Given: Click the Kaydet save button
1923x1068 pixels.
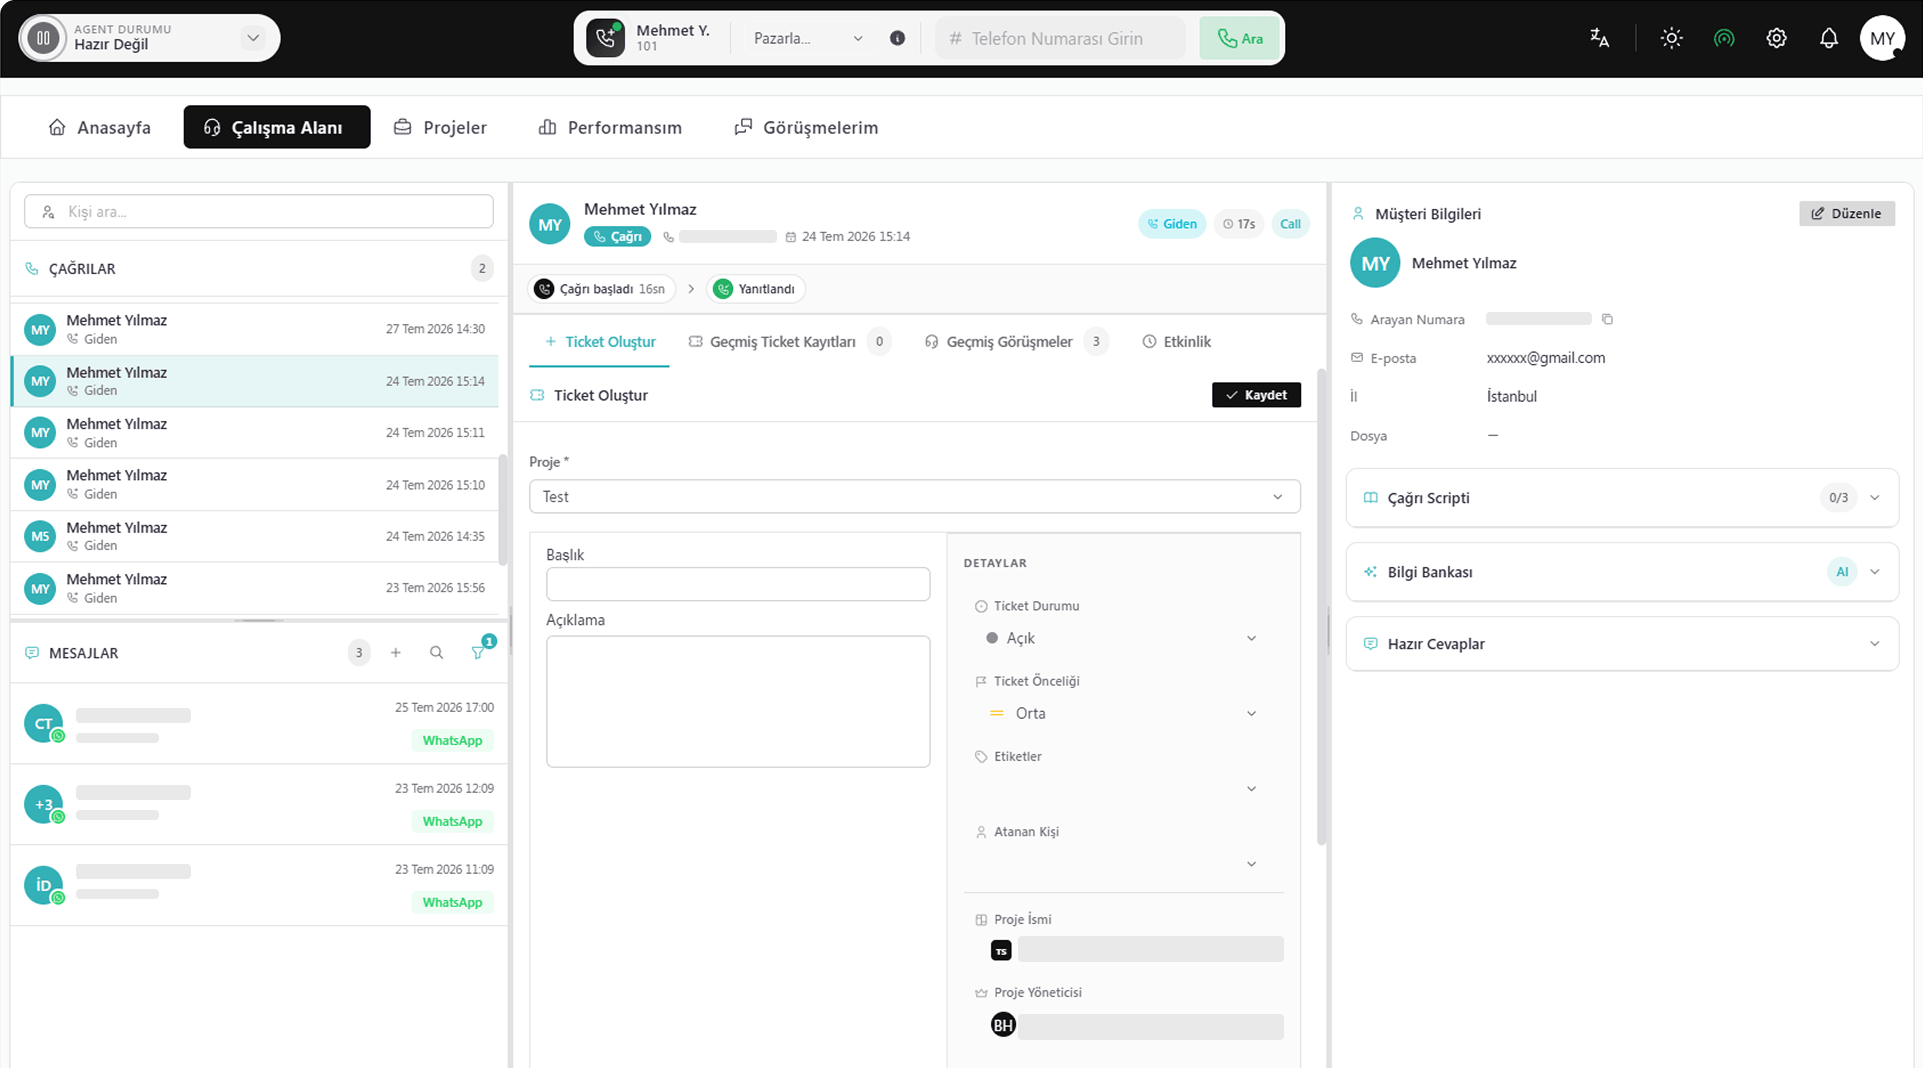Looking at the screenshot, I should click(1256, 395).
